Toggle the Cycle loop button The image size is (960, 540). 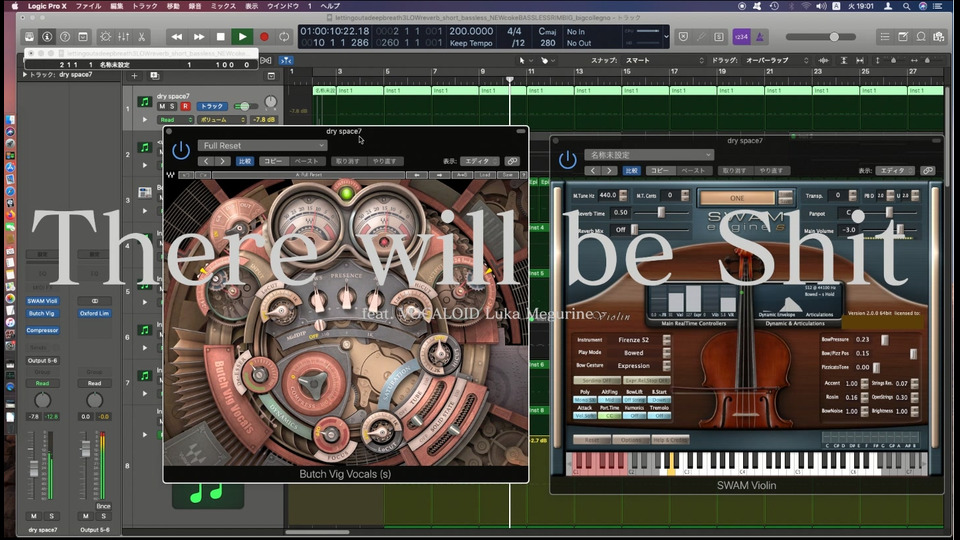pyautogui.click(x=284, y=37)
